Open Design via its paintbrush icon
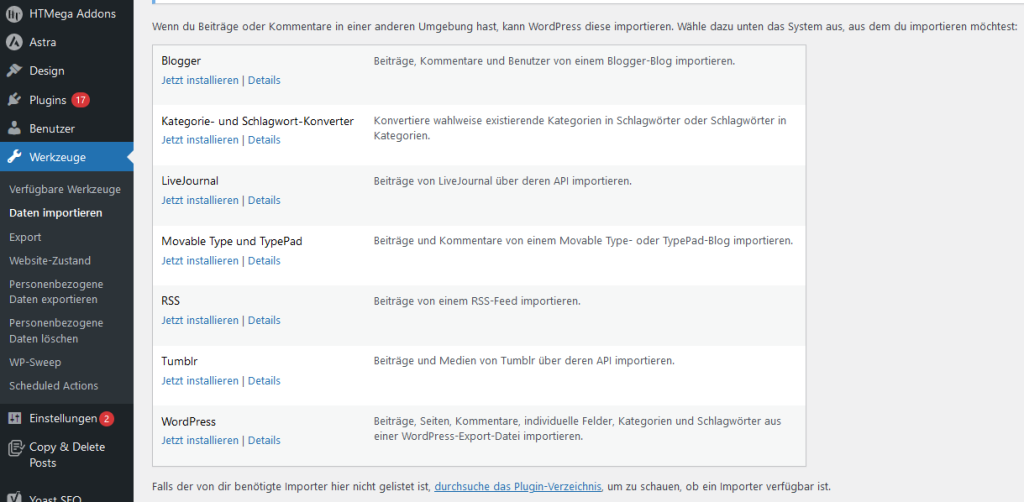1024x502 pixels. pos(14,71)
